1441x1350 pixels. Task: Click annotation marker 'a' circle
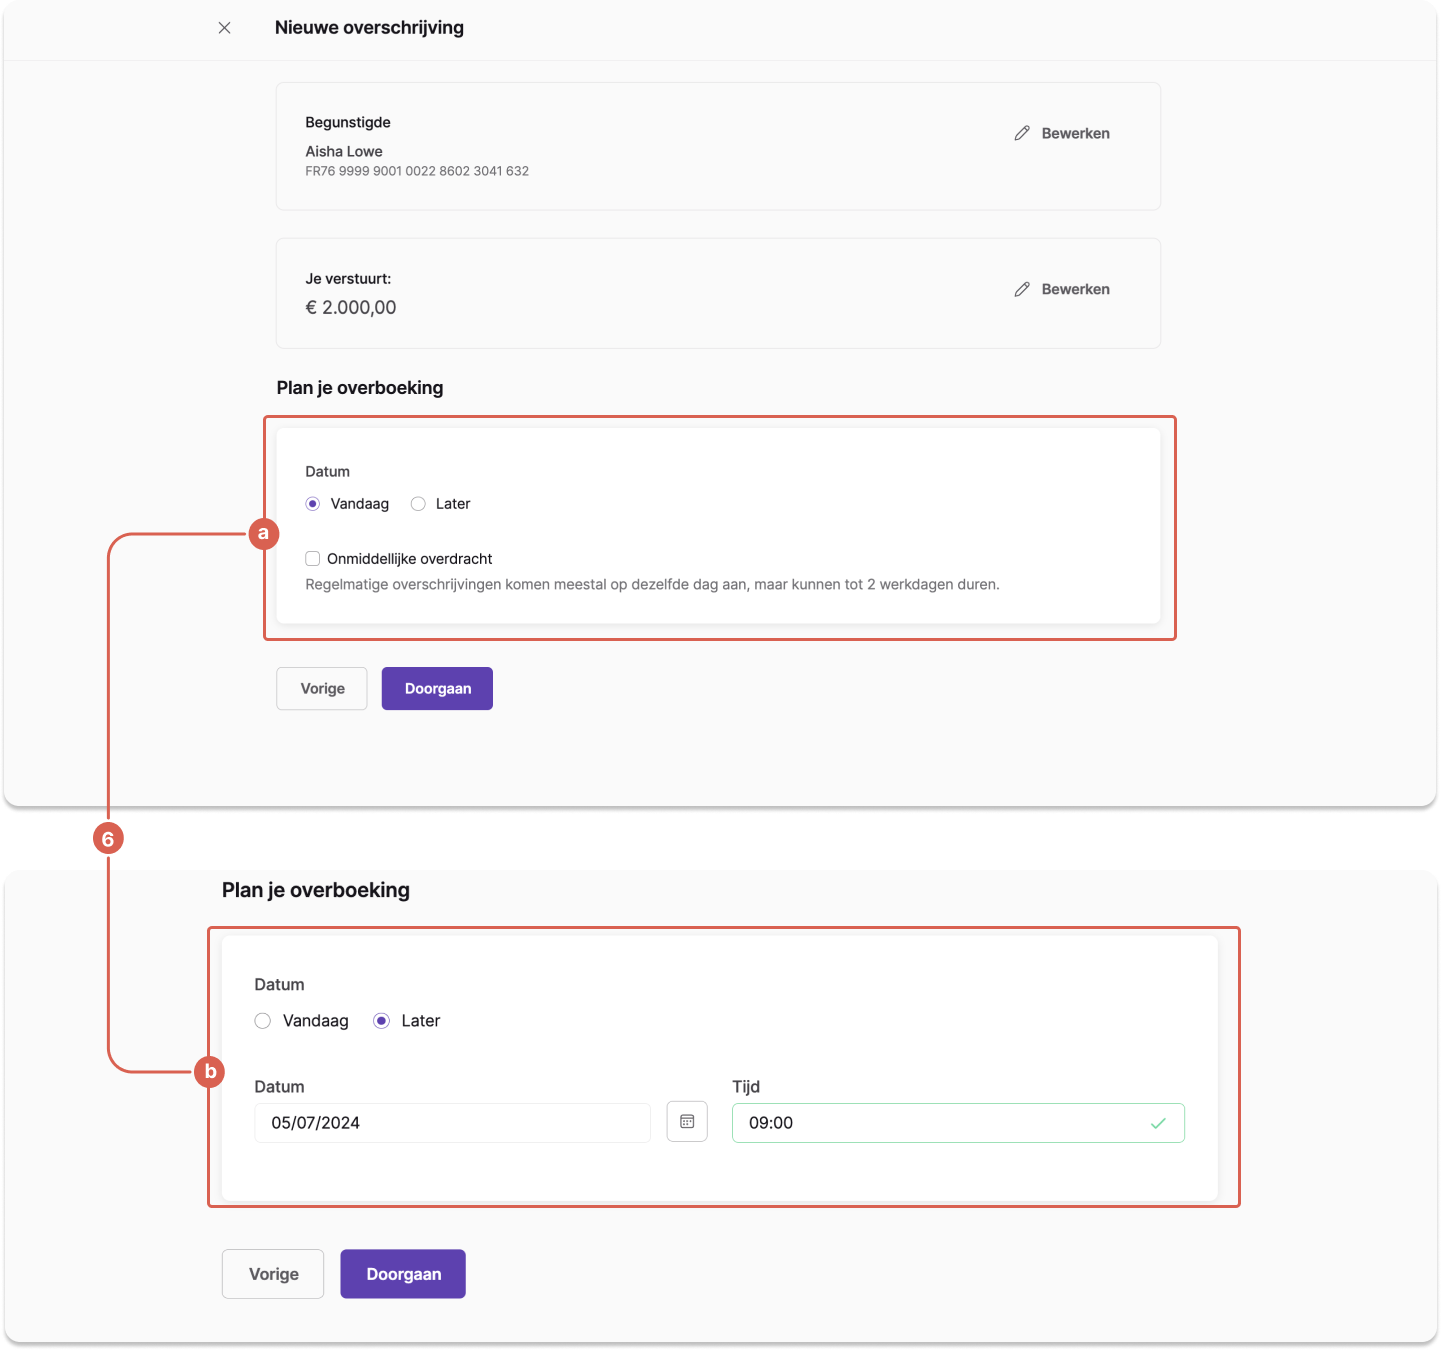(x=263, y=533)
